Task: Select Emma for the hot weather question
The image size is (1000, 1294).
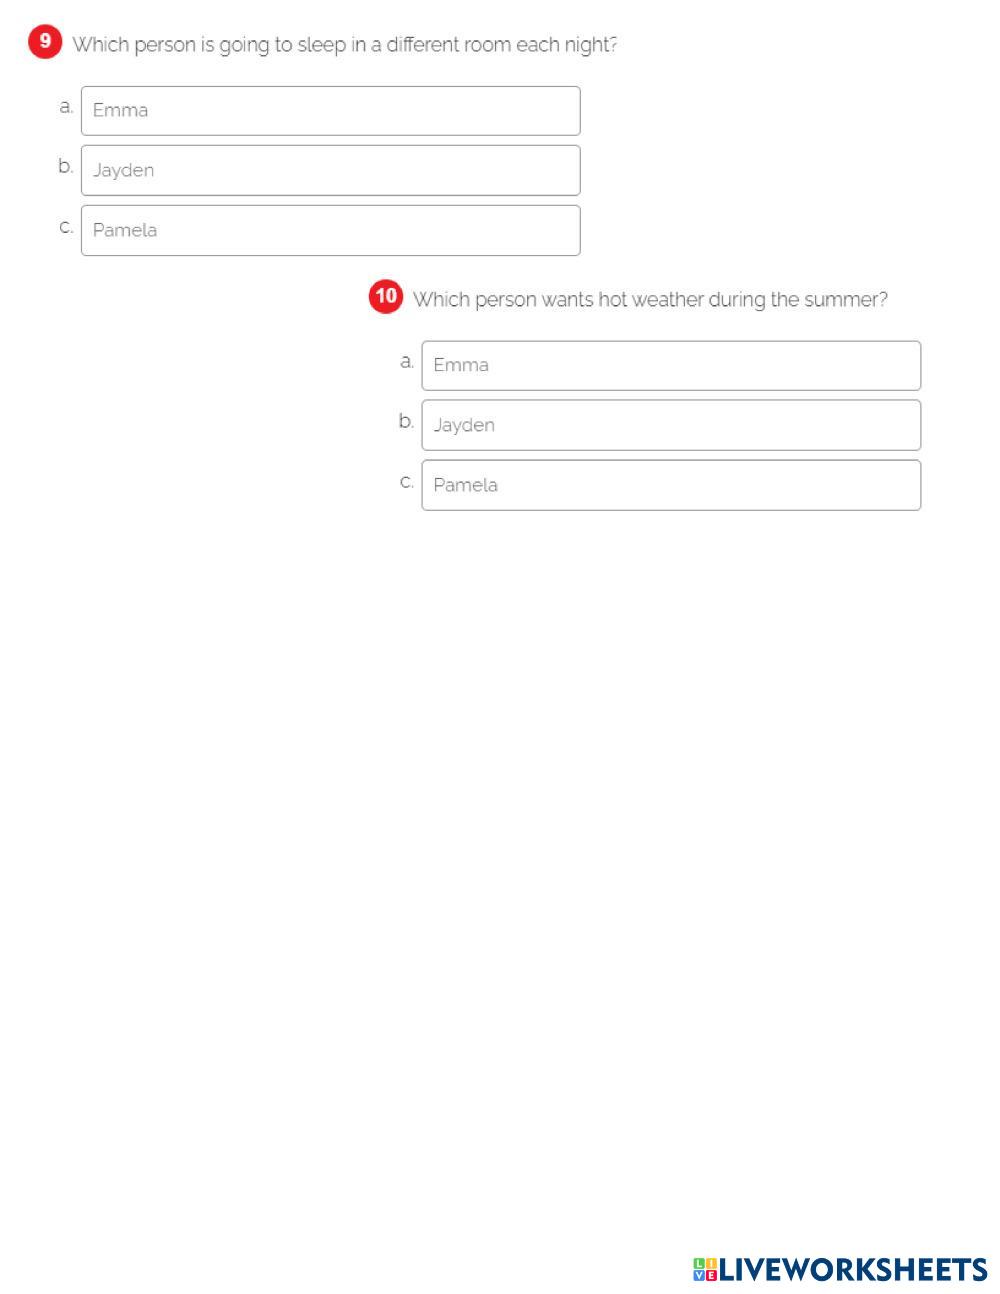Action: click(x=670, y=365)
